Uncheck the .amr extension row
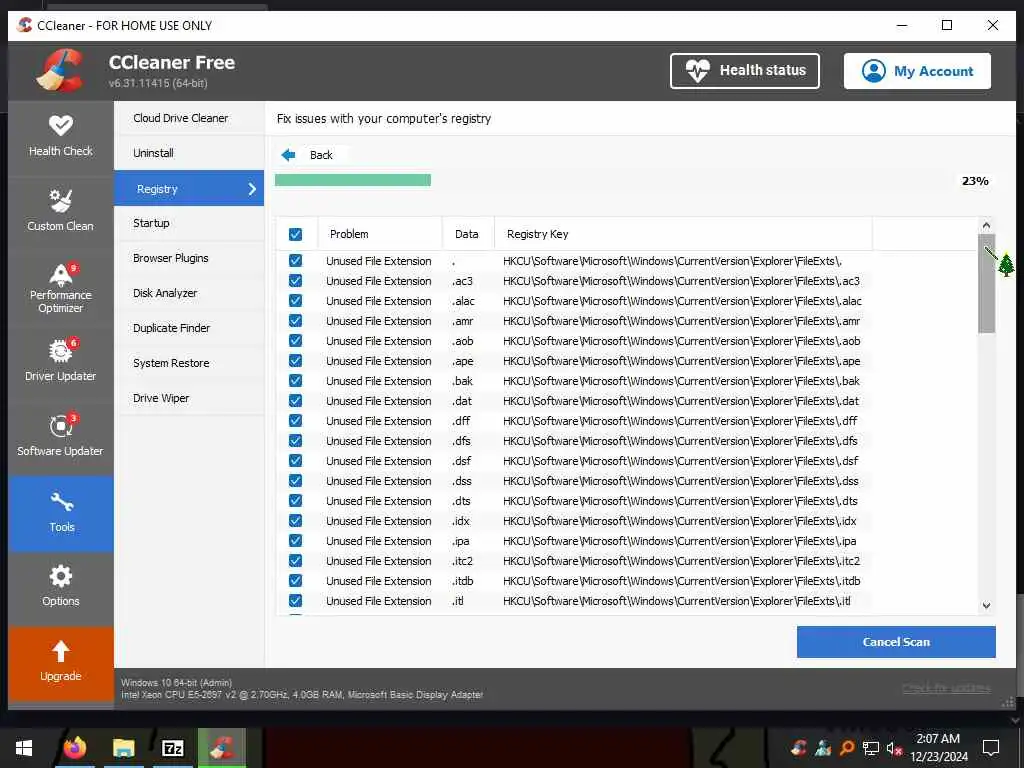This screenshot has height=768, width=1024. point(295,321)
